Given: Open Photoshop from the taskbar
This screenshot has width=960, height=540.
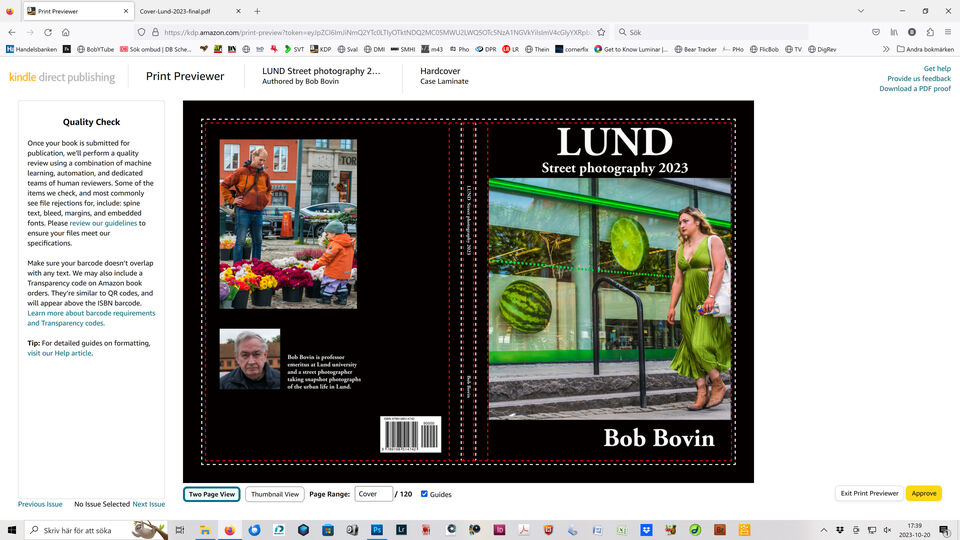Looking at the screenshot, I should click(x=377, y=530).
